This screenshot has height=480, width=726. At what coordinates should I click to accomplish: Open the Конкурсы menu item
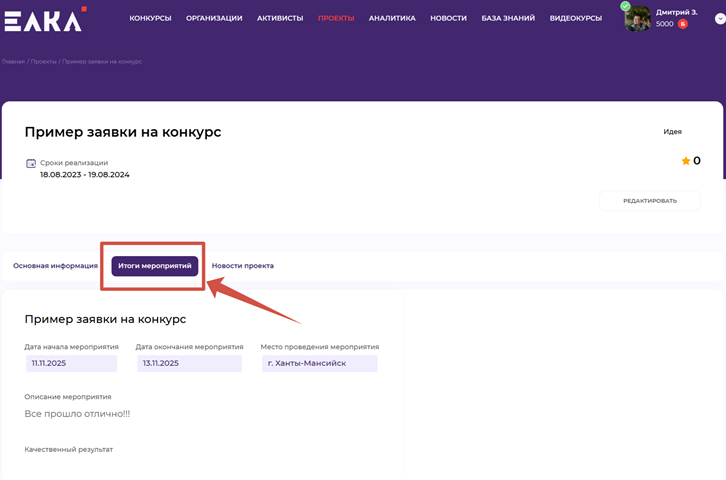[150, 18]
